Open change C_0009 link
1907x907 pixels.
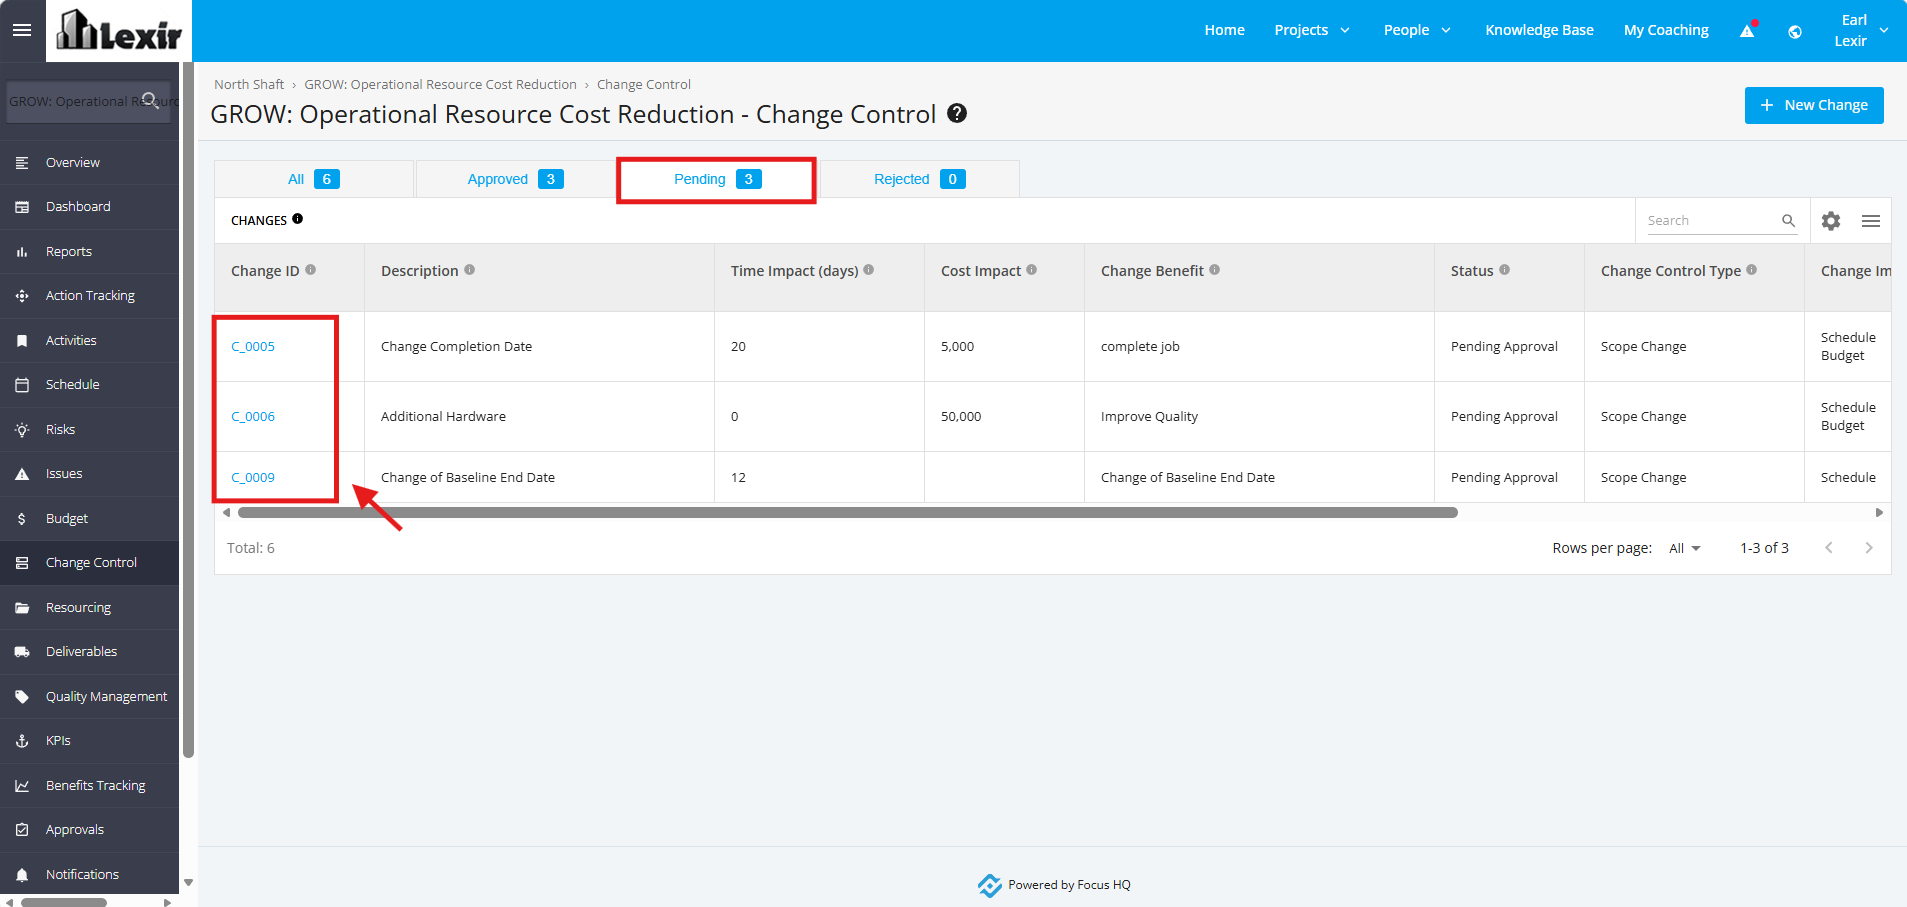pos(253,478)
